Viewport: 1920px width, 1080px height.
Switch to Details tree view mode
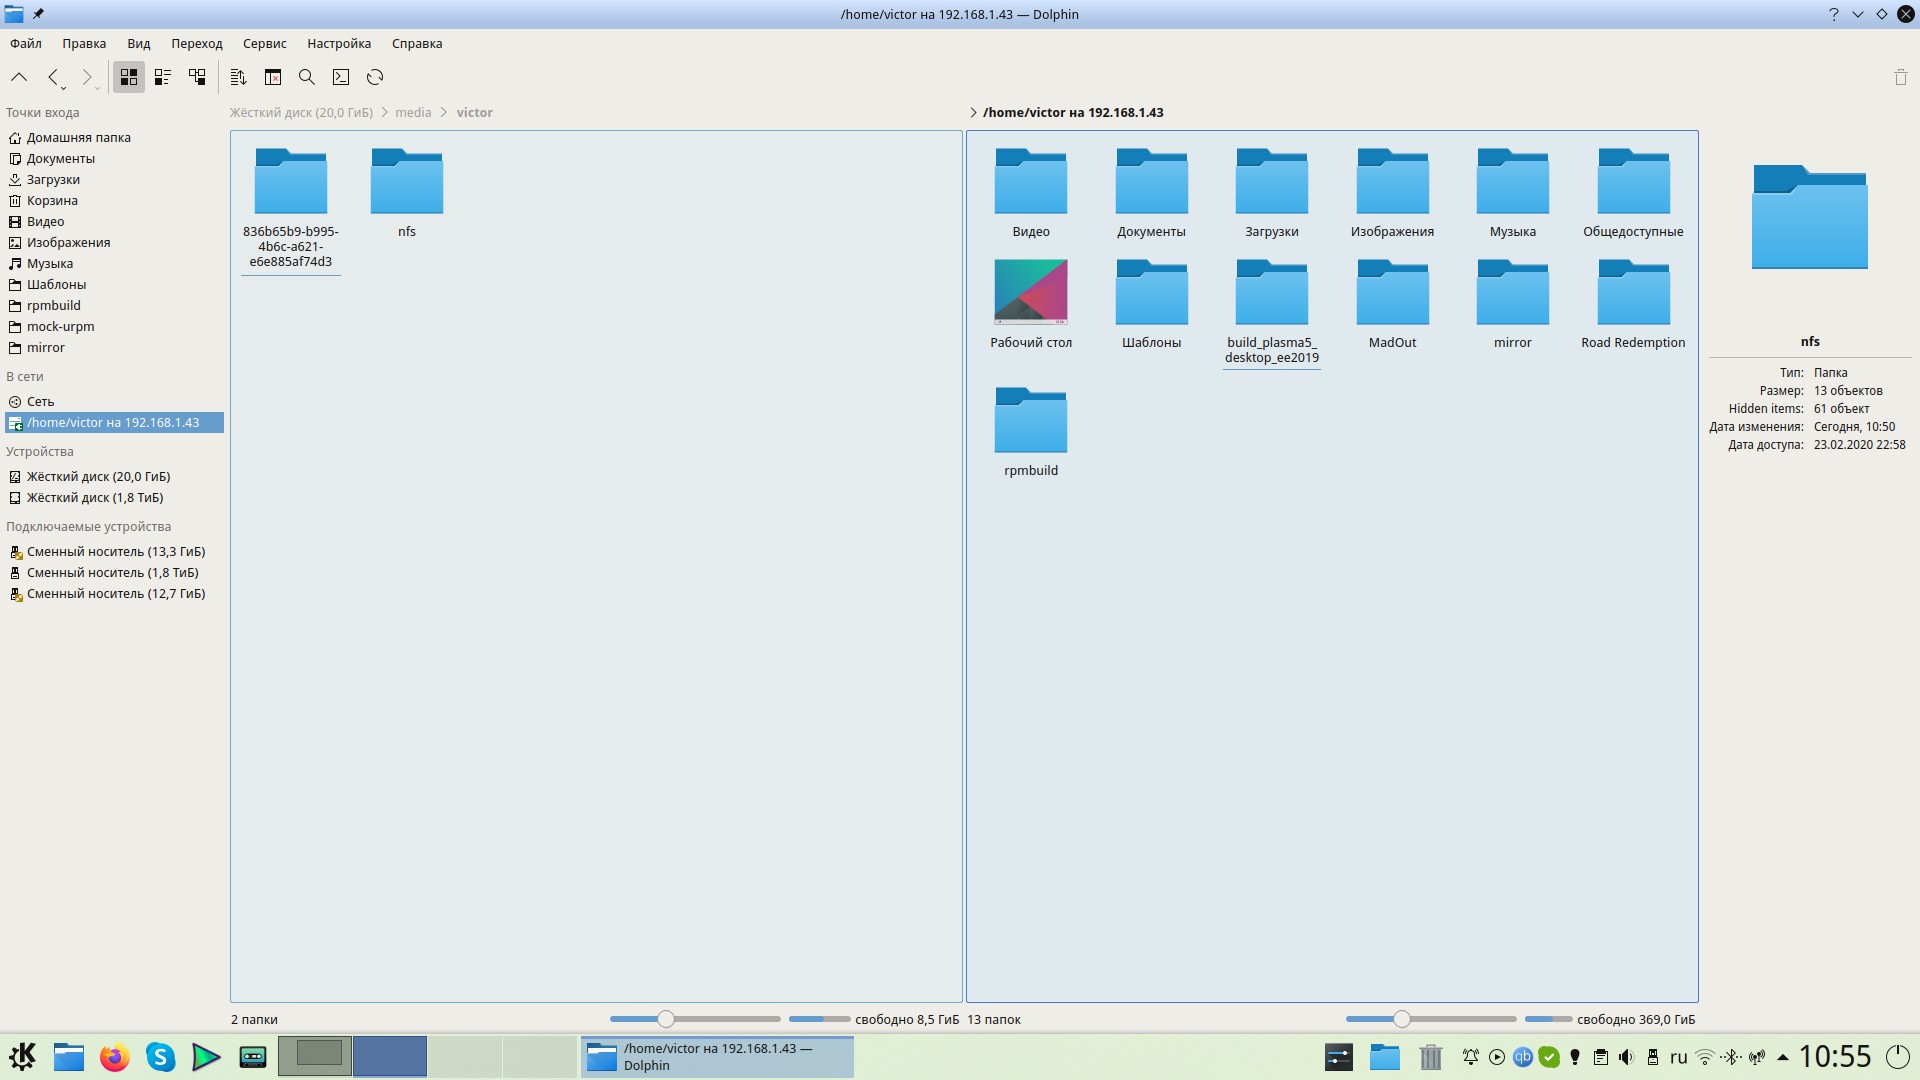[x=197, y=77]
